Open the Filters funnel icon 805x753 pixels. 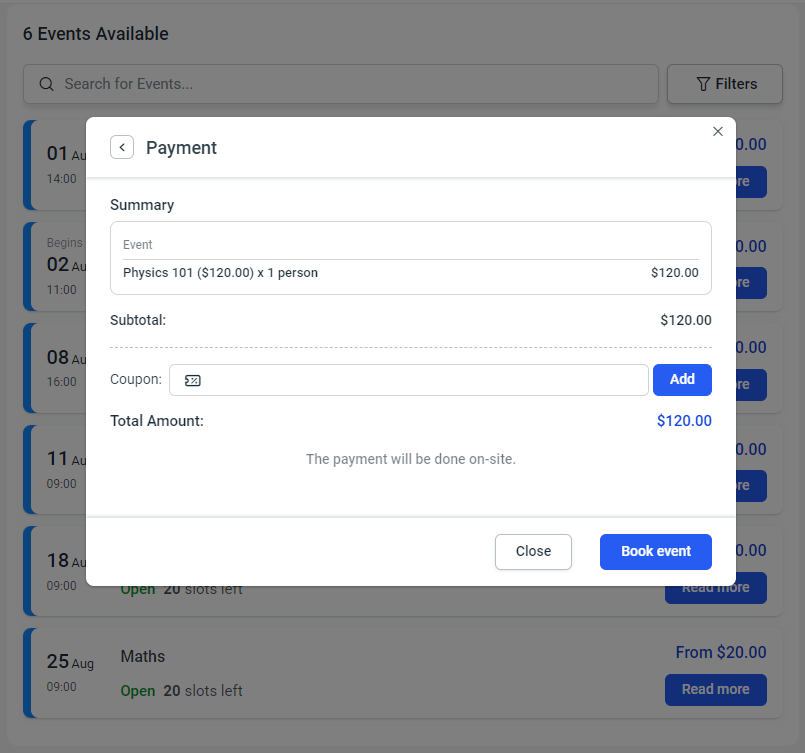click(x=703, y=84)
